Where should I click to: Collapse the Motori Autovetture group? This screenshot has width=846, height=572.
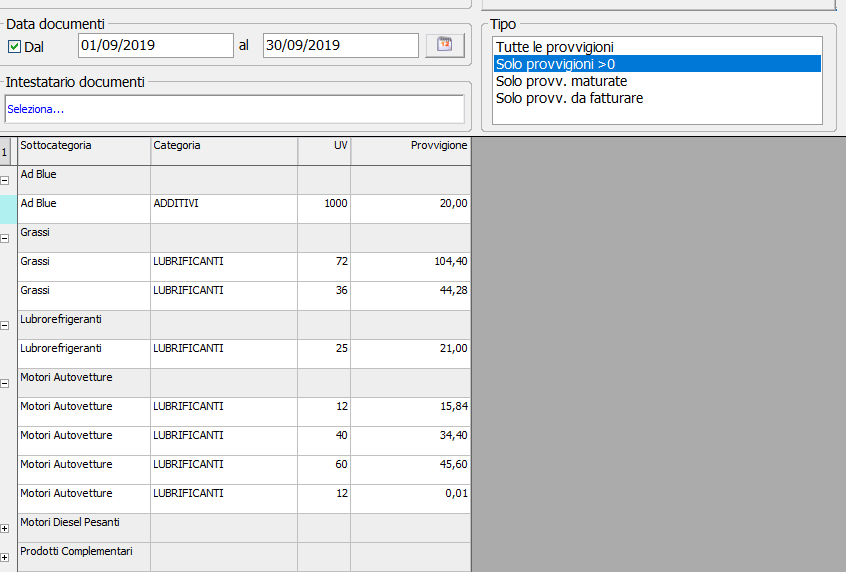tap(5, 384)
